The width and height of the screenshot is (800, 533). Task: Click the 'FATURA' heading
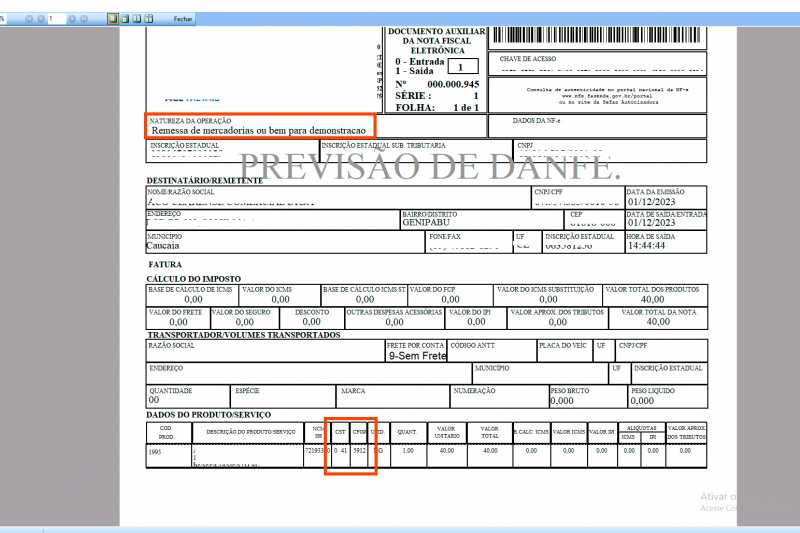click(165, 265)
